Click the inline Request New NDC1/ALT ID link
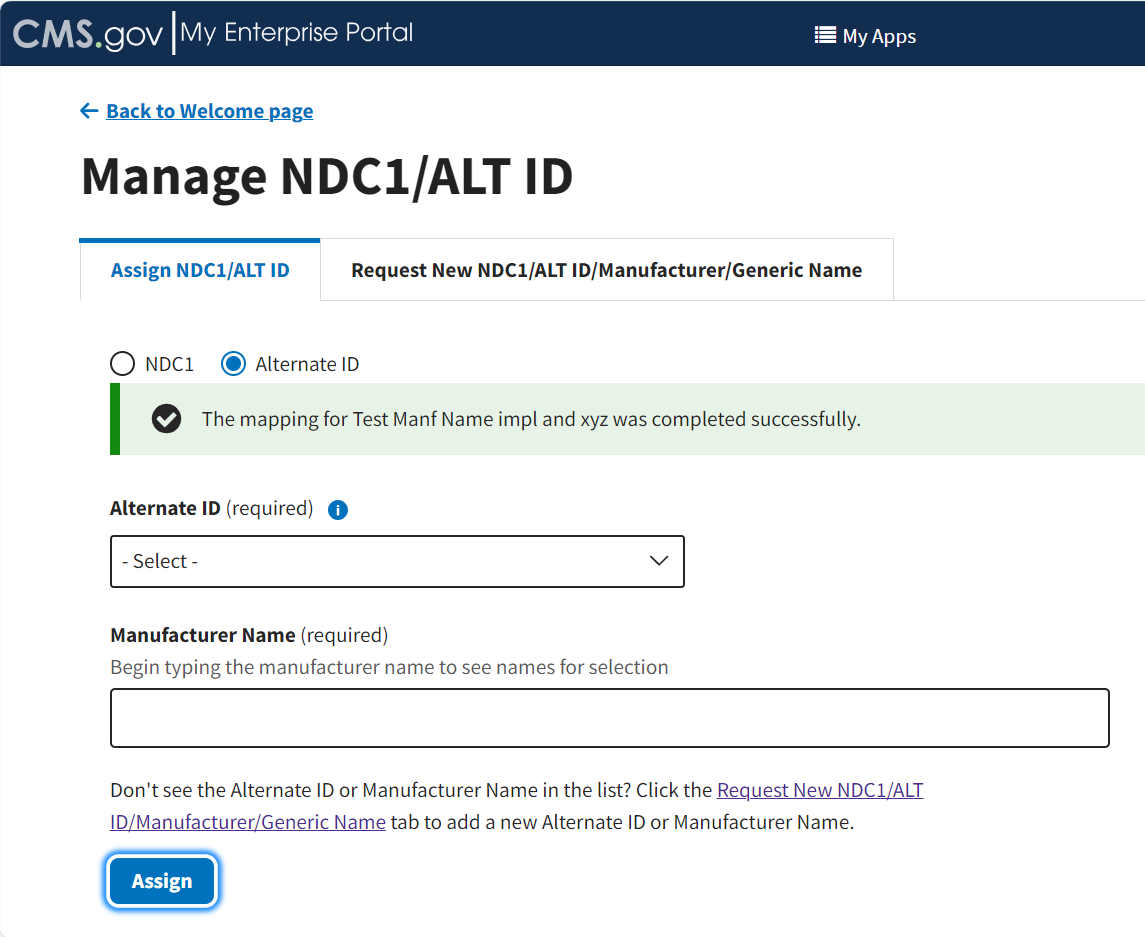1145x937 pixels. [x=819, y=791]
